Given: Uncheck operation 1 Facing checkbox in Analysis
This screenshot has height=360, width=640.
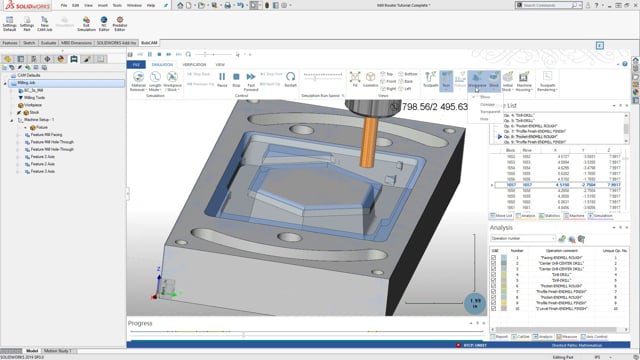Looking at the screenshot, I should (494, 258).
